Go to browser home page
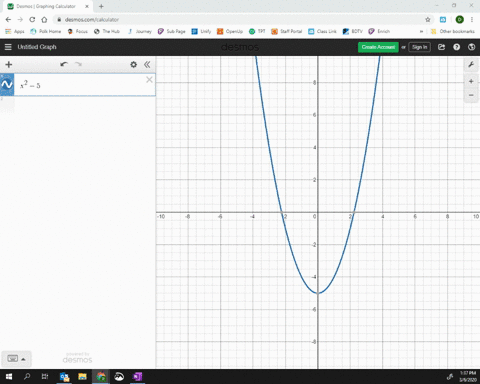 pos(44,20)
